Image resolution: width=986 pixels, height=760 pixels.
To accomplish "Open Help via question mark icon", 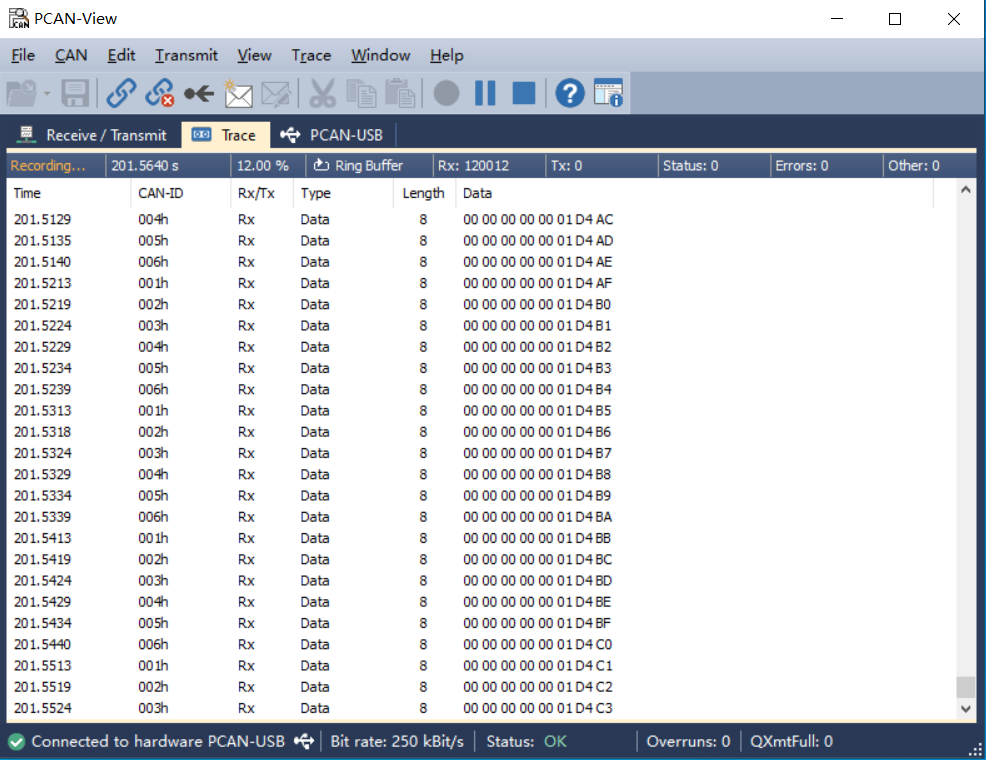I will pos(570,94).
